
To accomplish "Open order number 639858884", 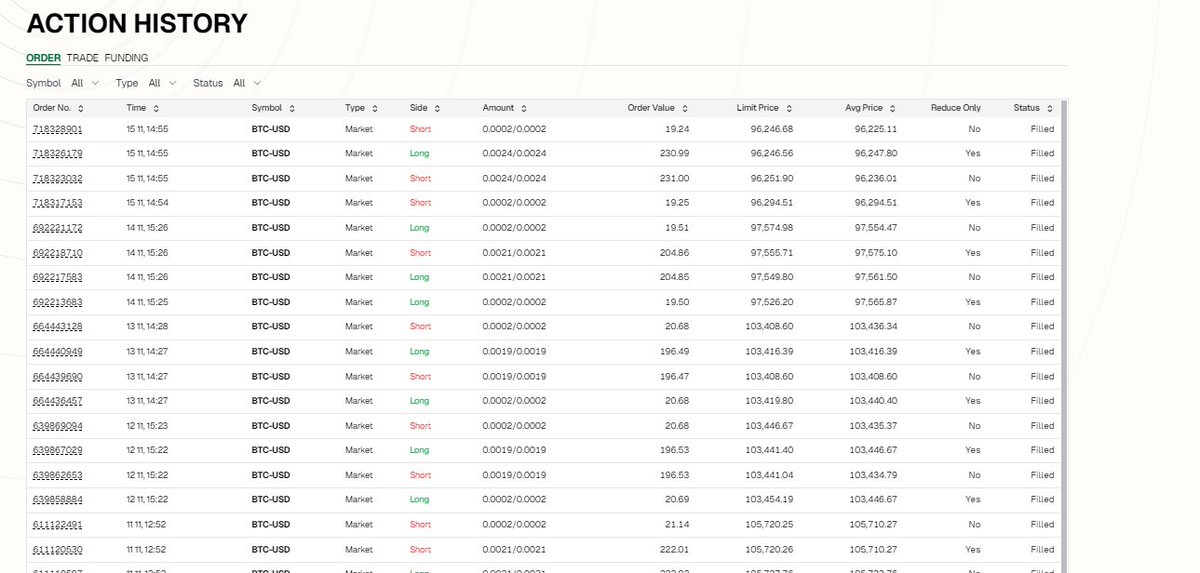I will click(x=57, y=499).
